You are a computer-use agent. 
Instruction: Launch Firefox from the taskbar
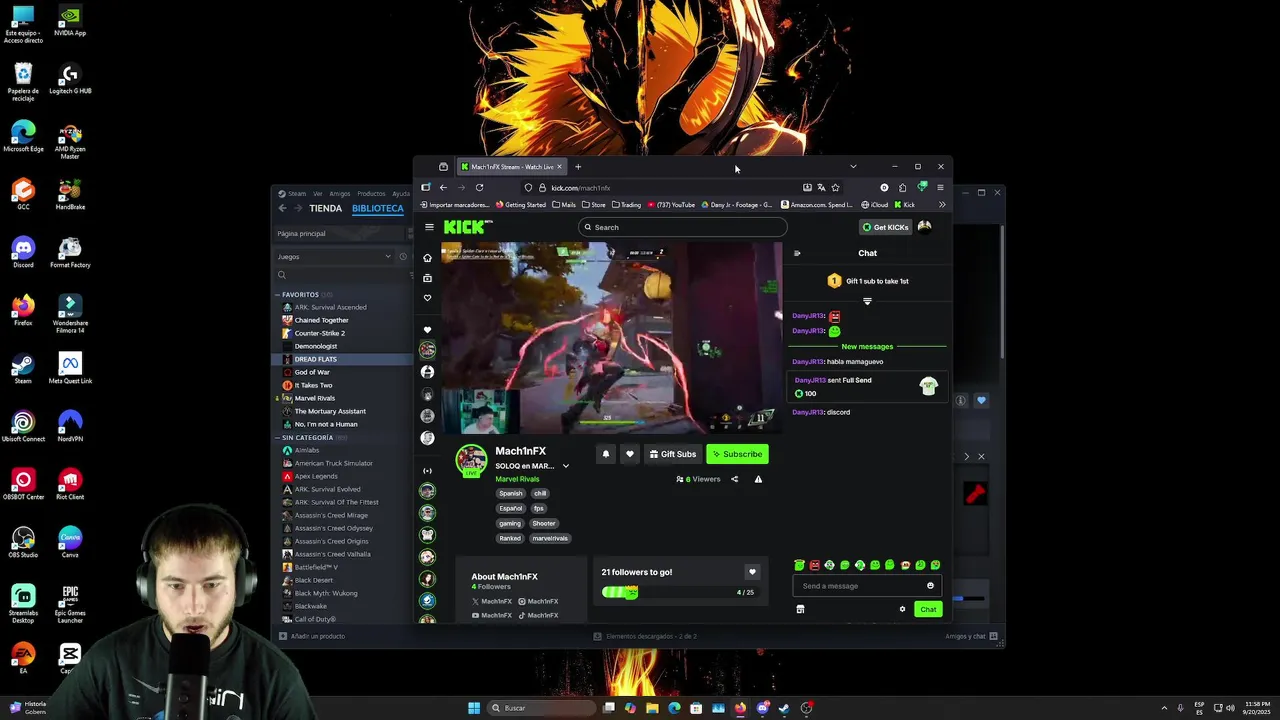[740, 708]
